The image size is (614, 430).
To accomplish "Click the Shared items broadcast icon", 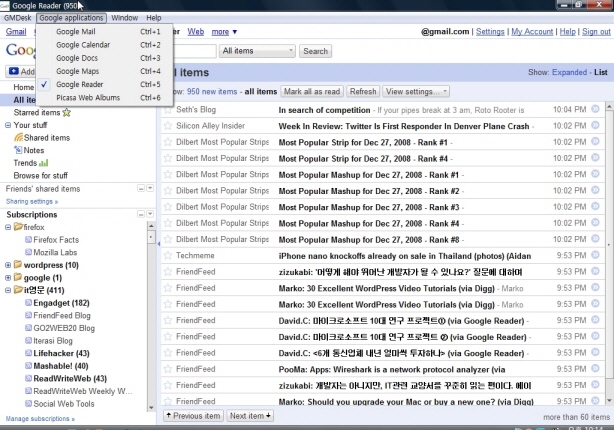I will [18, 137].
